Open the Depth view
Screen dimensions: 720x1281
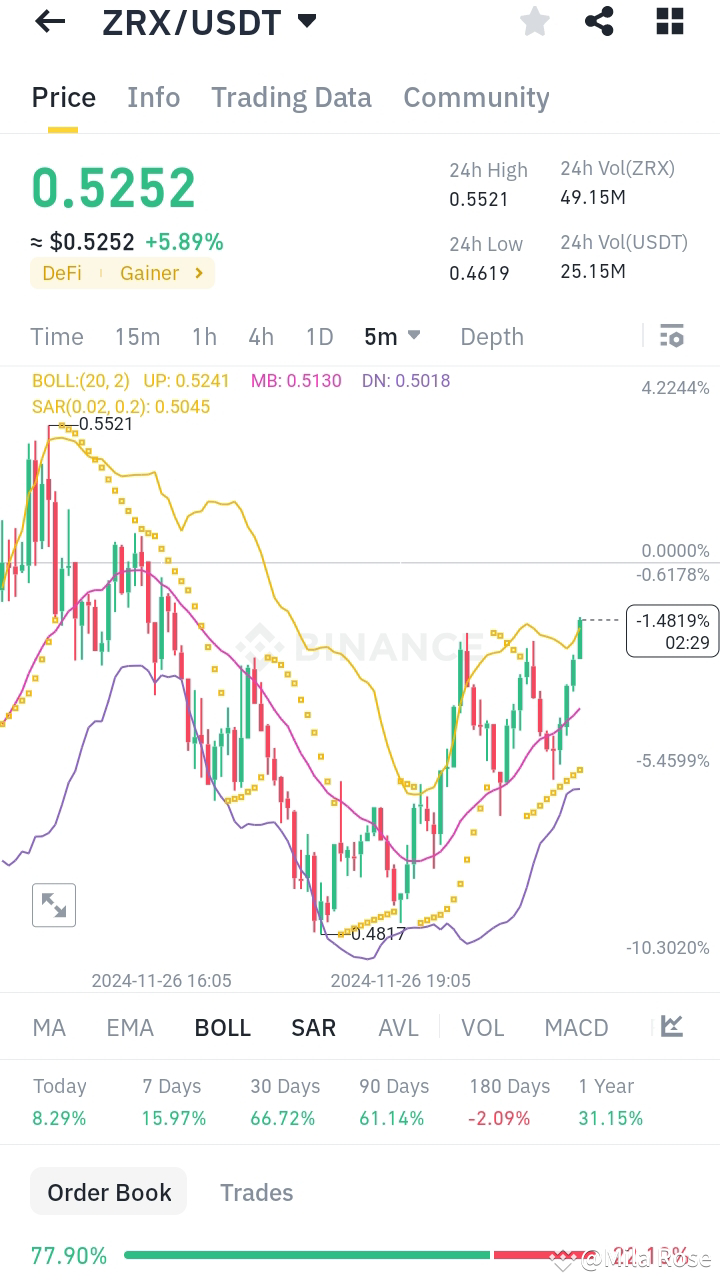tap(491, 336)
